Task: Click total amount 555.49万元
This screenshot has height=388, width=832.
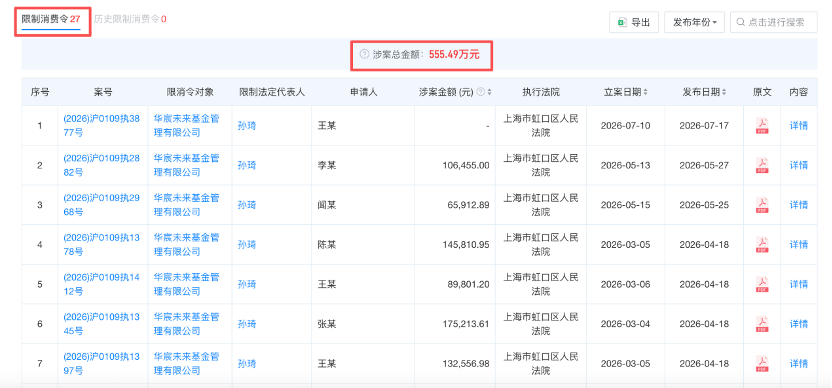Action: click(454, 54)
